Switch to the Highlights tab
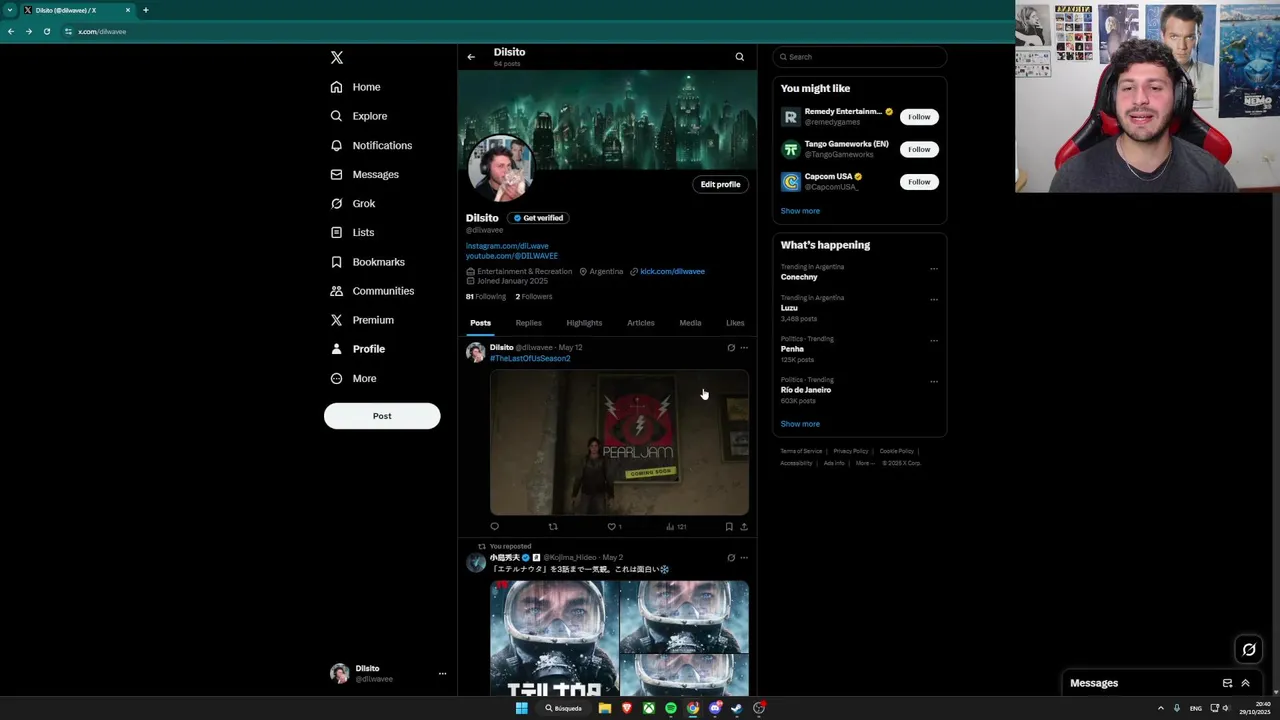 [584, 323]
